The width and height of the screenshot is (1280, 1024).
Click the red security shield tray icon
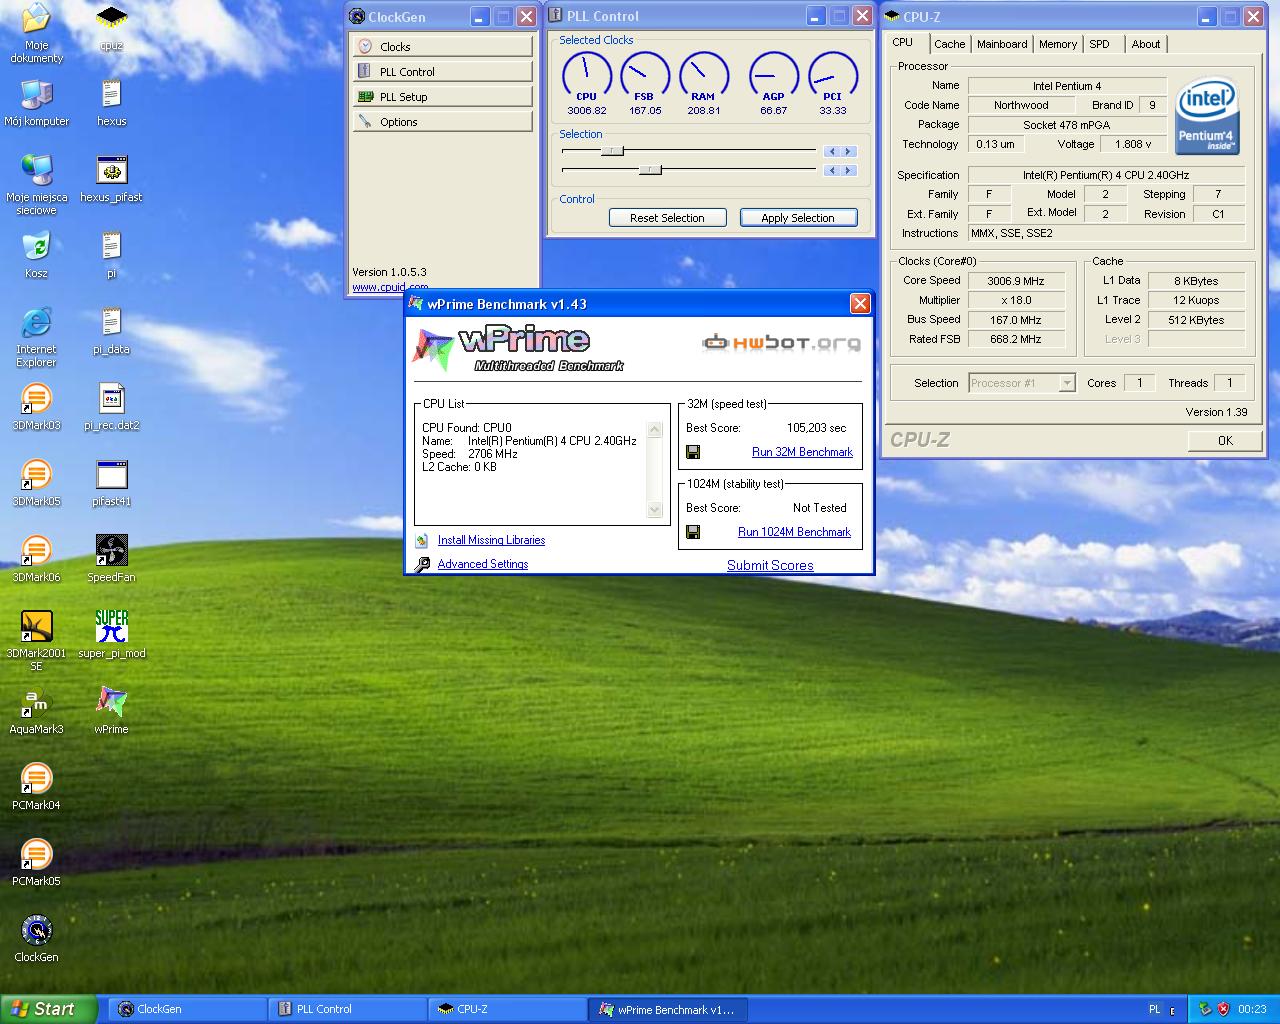click(1223, 1009)
